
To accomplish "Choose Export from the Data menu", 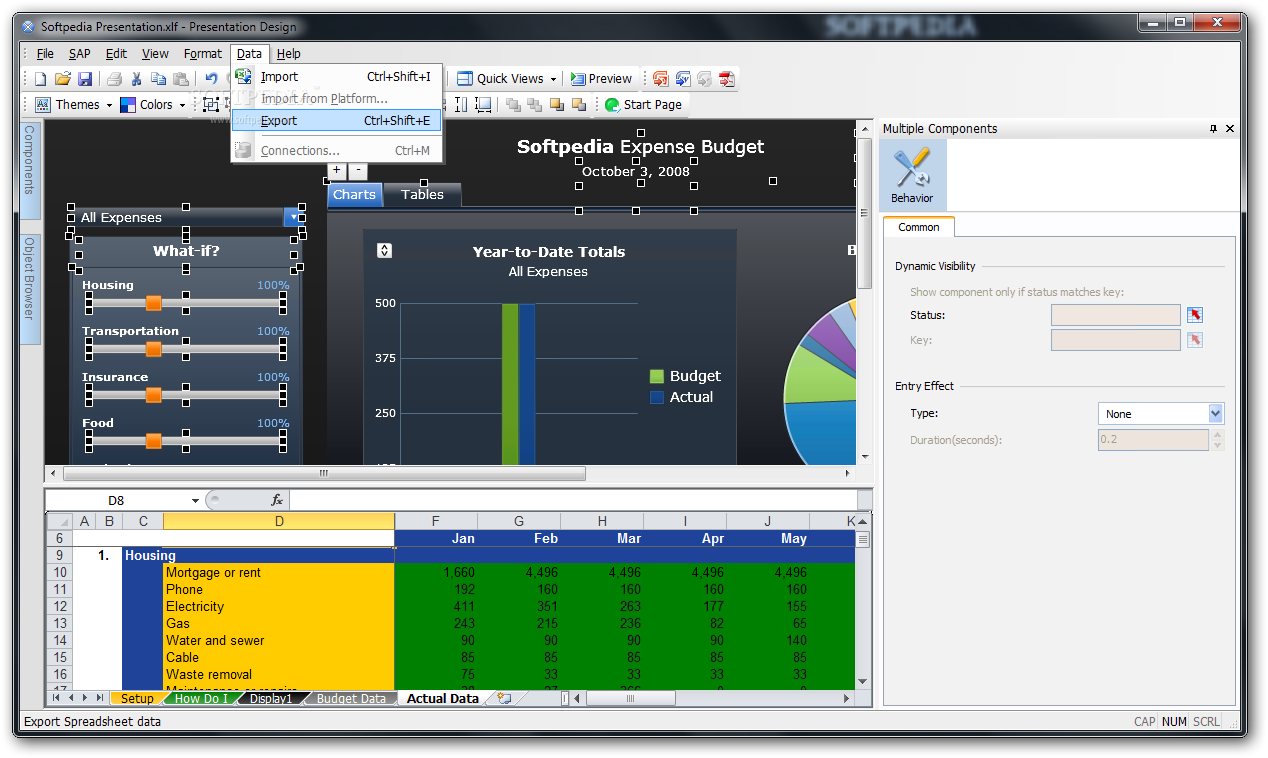I will 337,121.
